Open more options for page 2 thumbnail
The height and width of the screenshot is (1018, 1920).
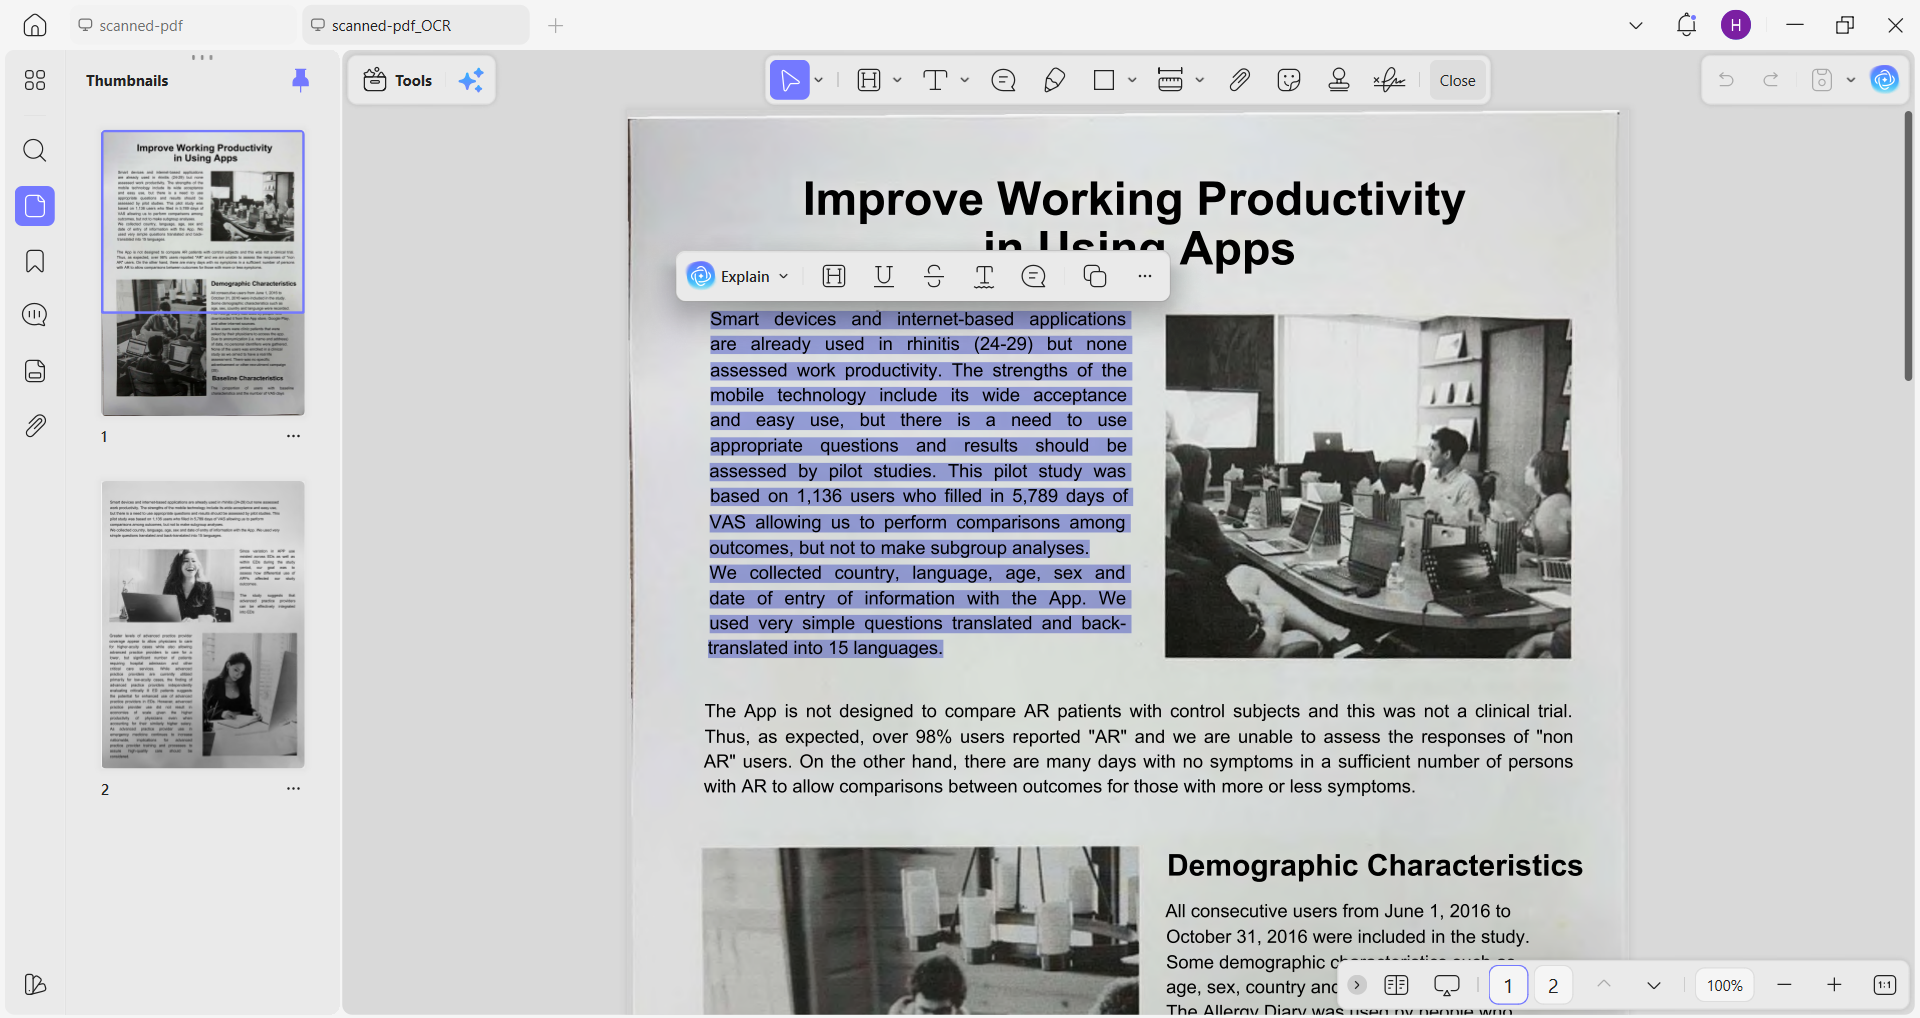point(293,788)
